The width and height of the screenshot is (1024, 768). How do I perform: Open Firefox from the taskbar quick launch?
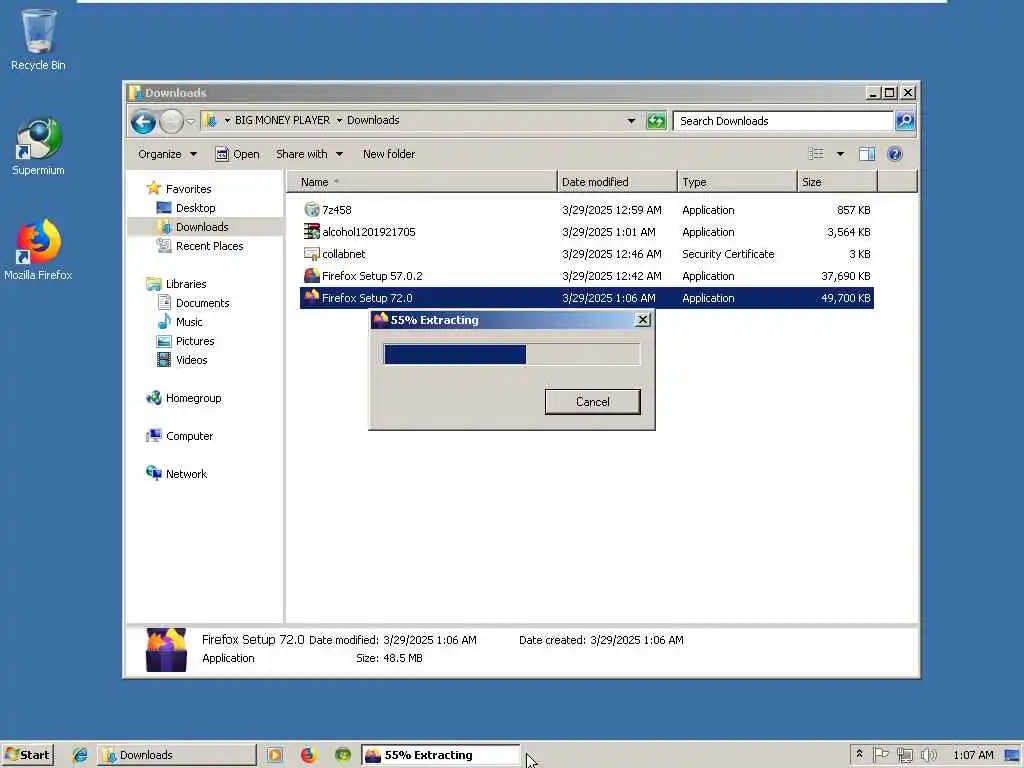[308, 755]
